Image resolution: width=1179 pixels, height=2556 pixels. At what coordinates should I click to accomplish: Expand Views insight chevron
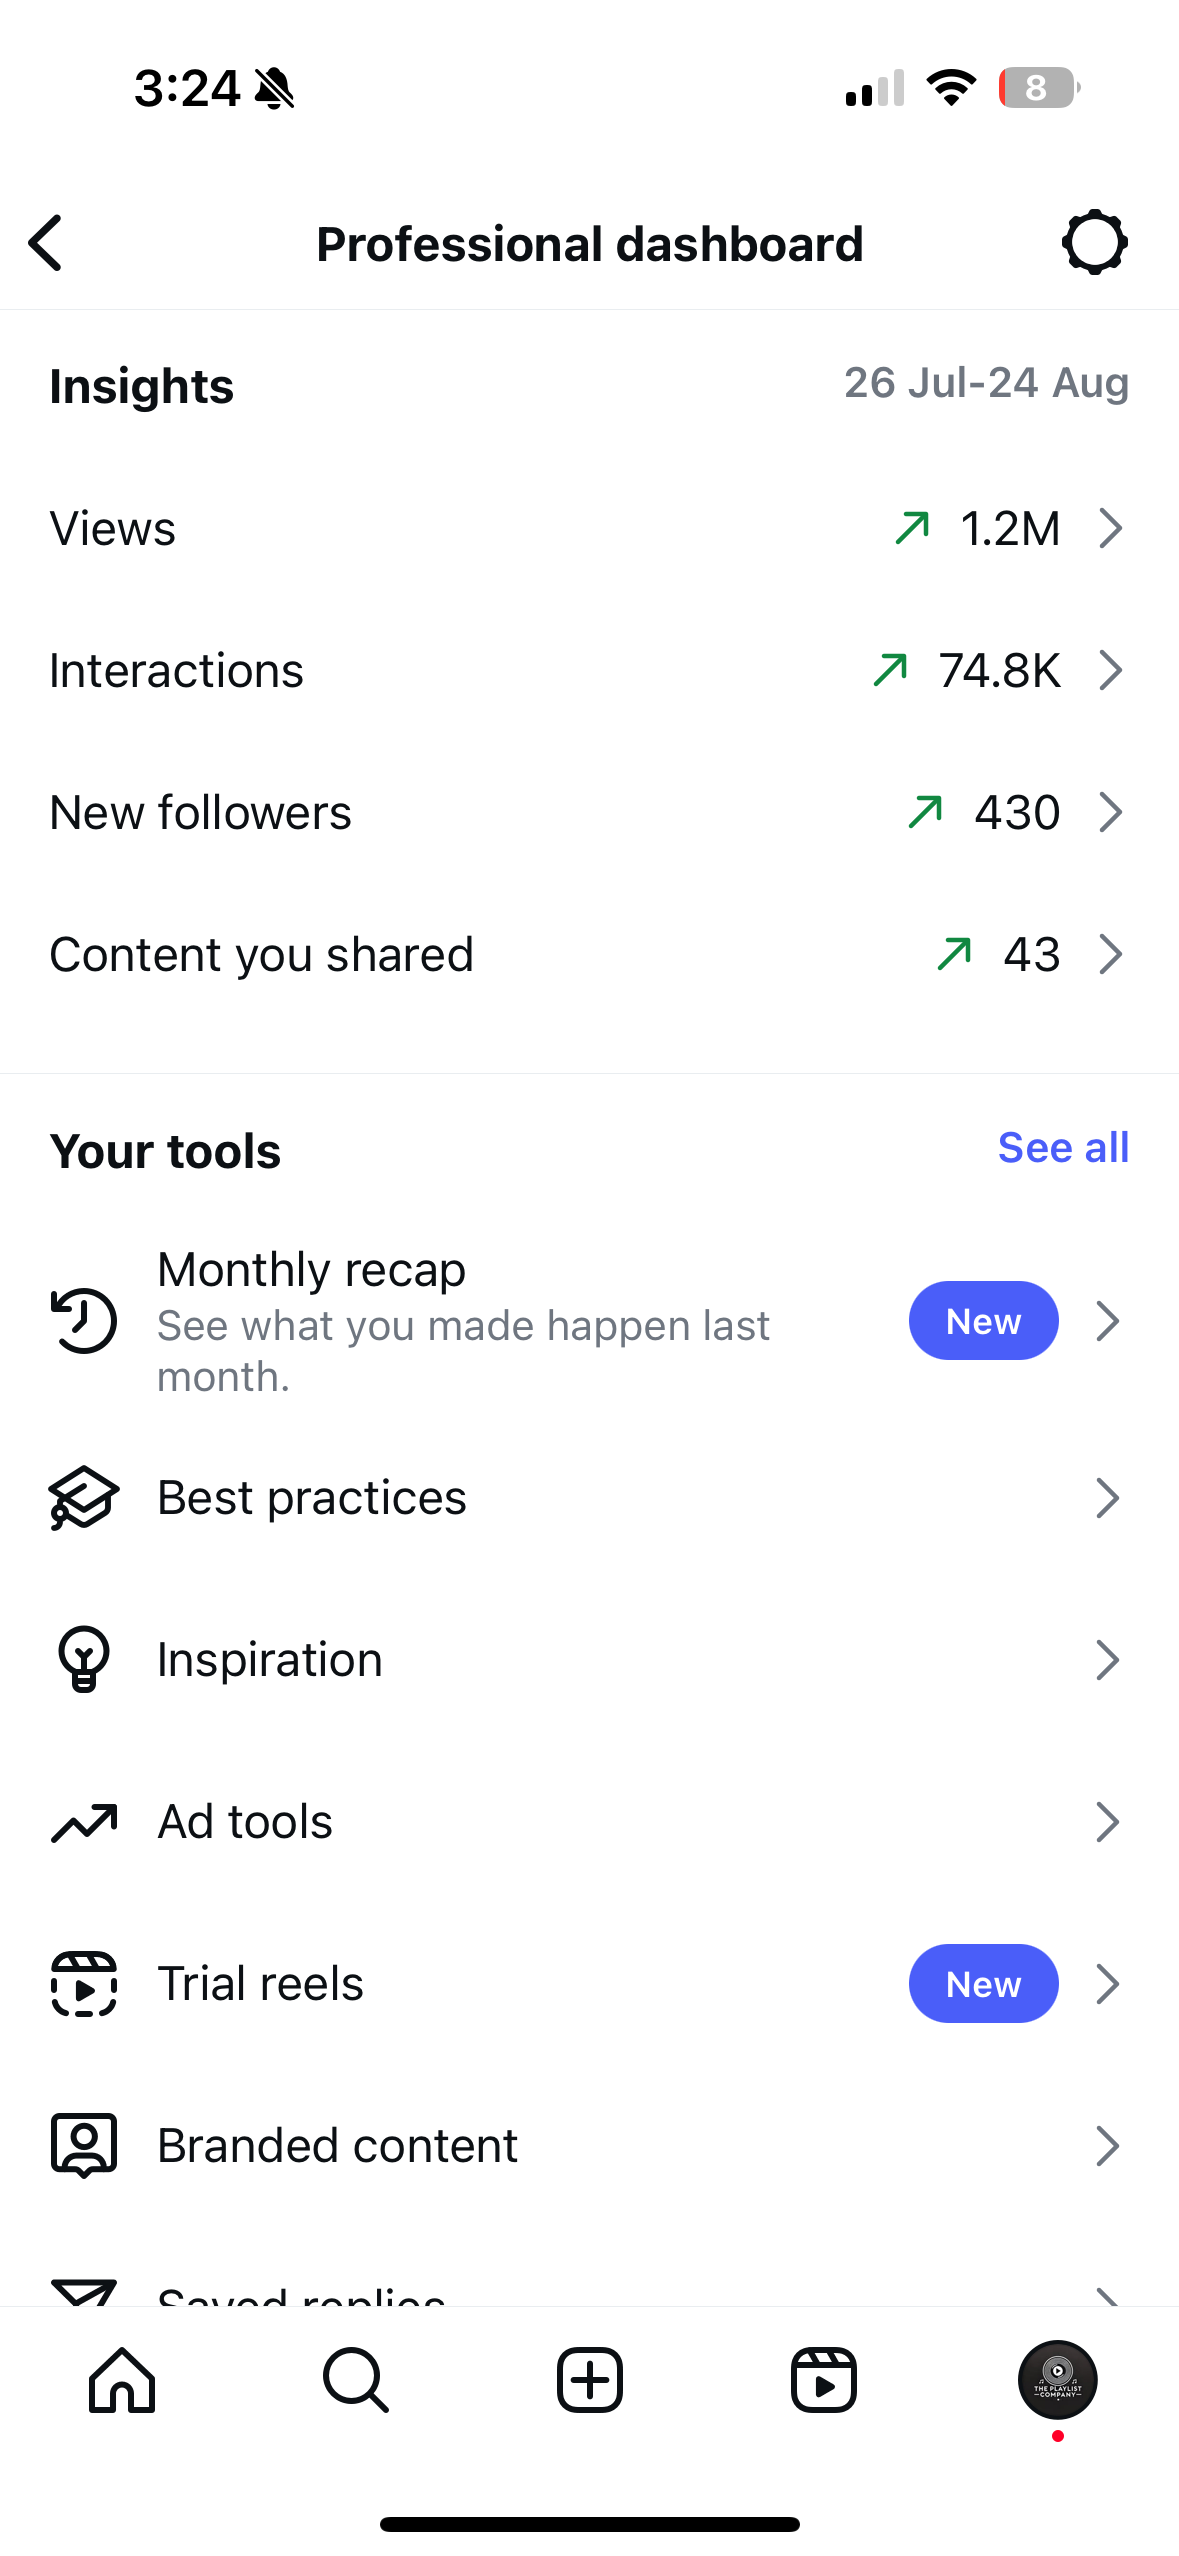(x=1111, y=528)
